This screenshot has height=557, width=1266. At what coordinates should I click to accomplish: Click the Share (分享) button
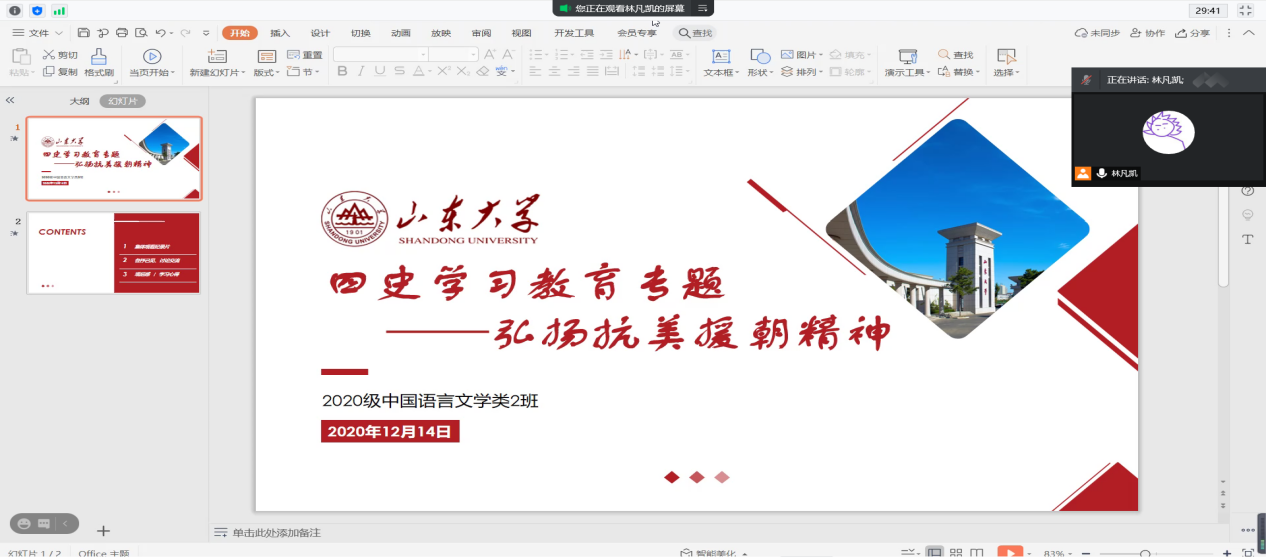click(1192, 33)
